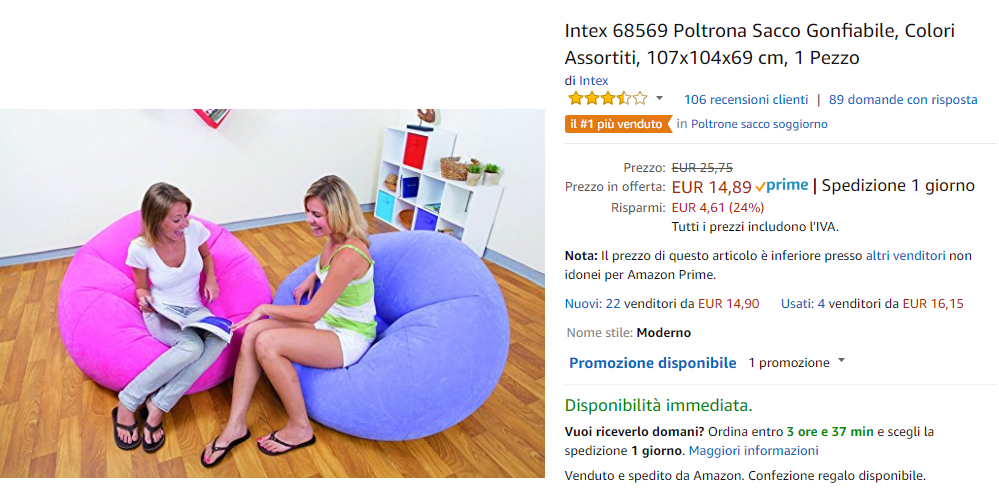Expand the star rating dropdown arrow
The width and height of the screenshot is (999, 496).
click(x=659, y=98)
